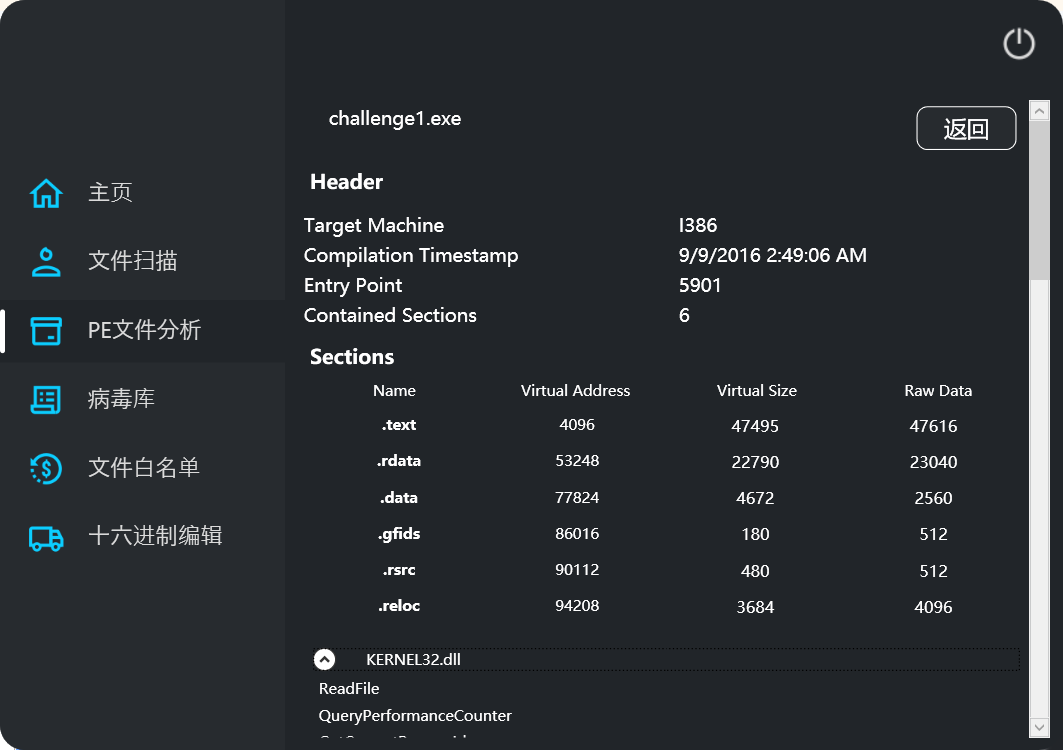This screenshot has width=1063, height=750.
Task: Click the vertical scrollbar thumb
Action: click(1040, 200)
